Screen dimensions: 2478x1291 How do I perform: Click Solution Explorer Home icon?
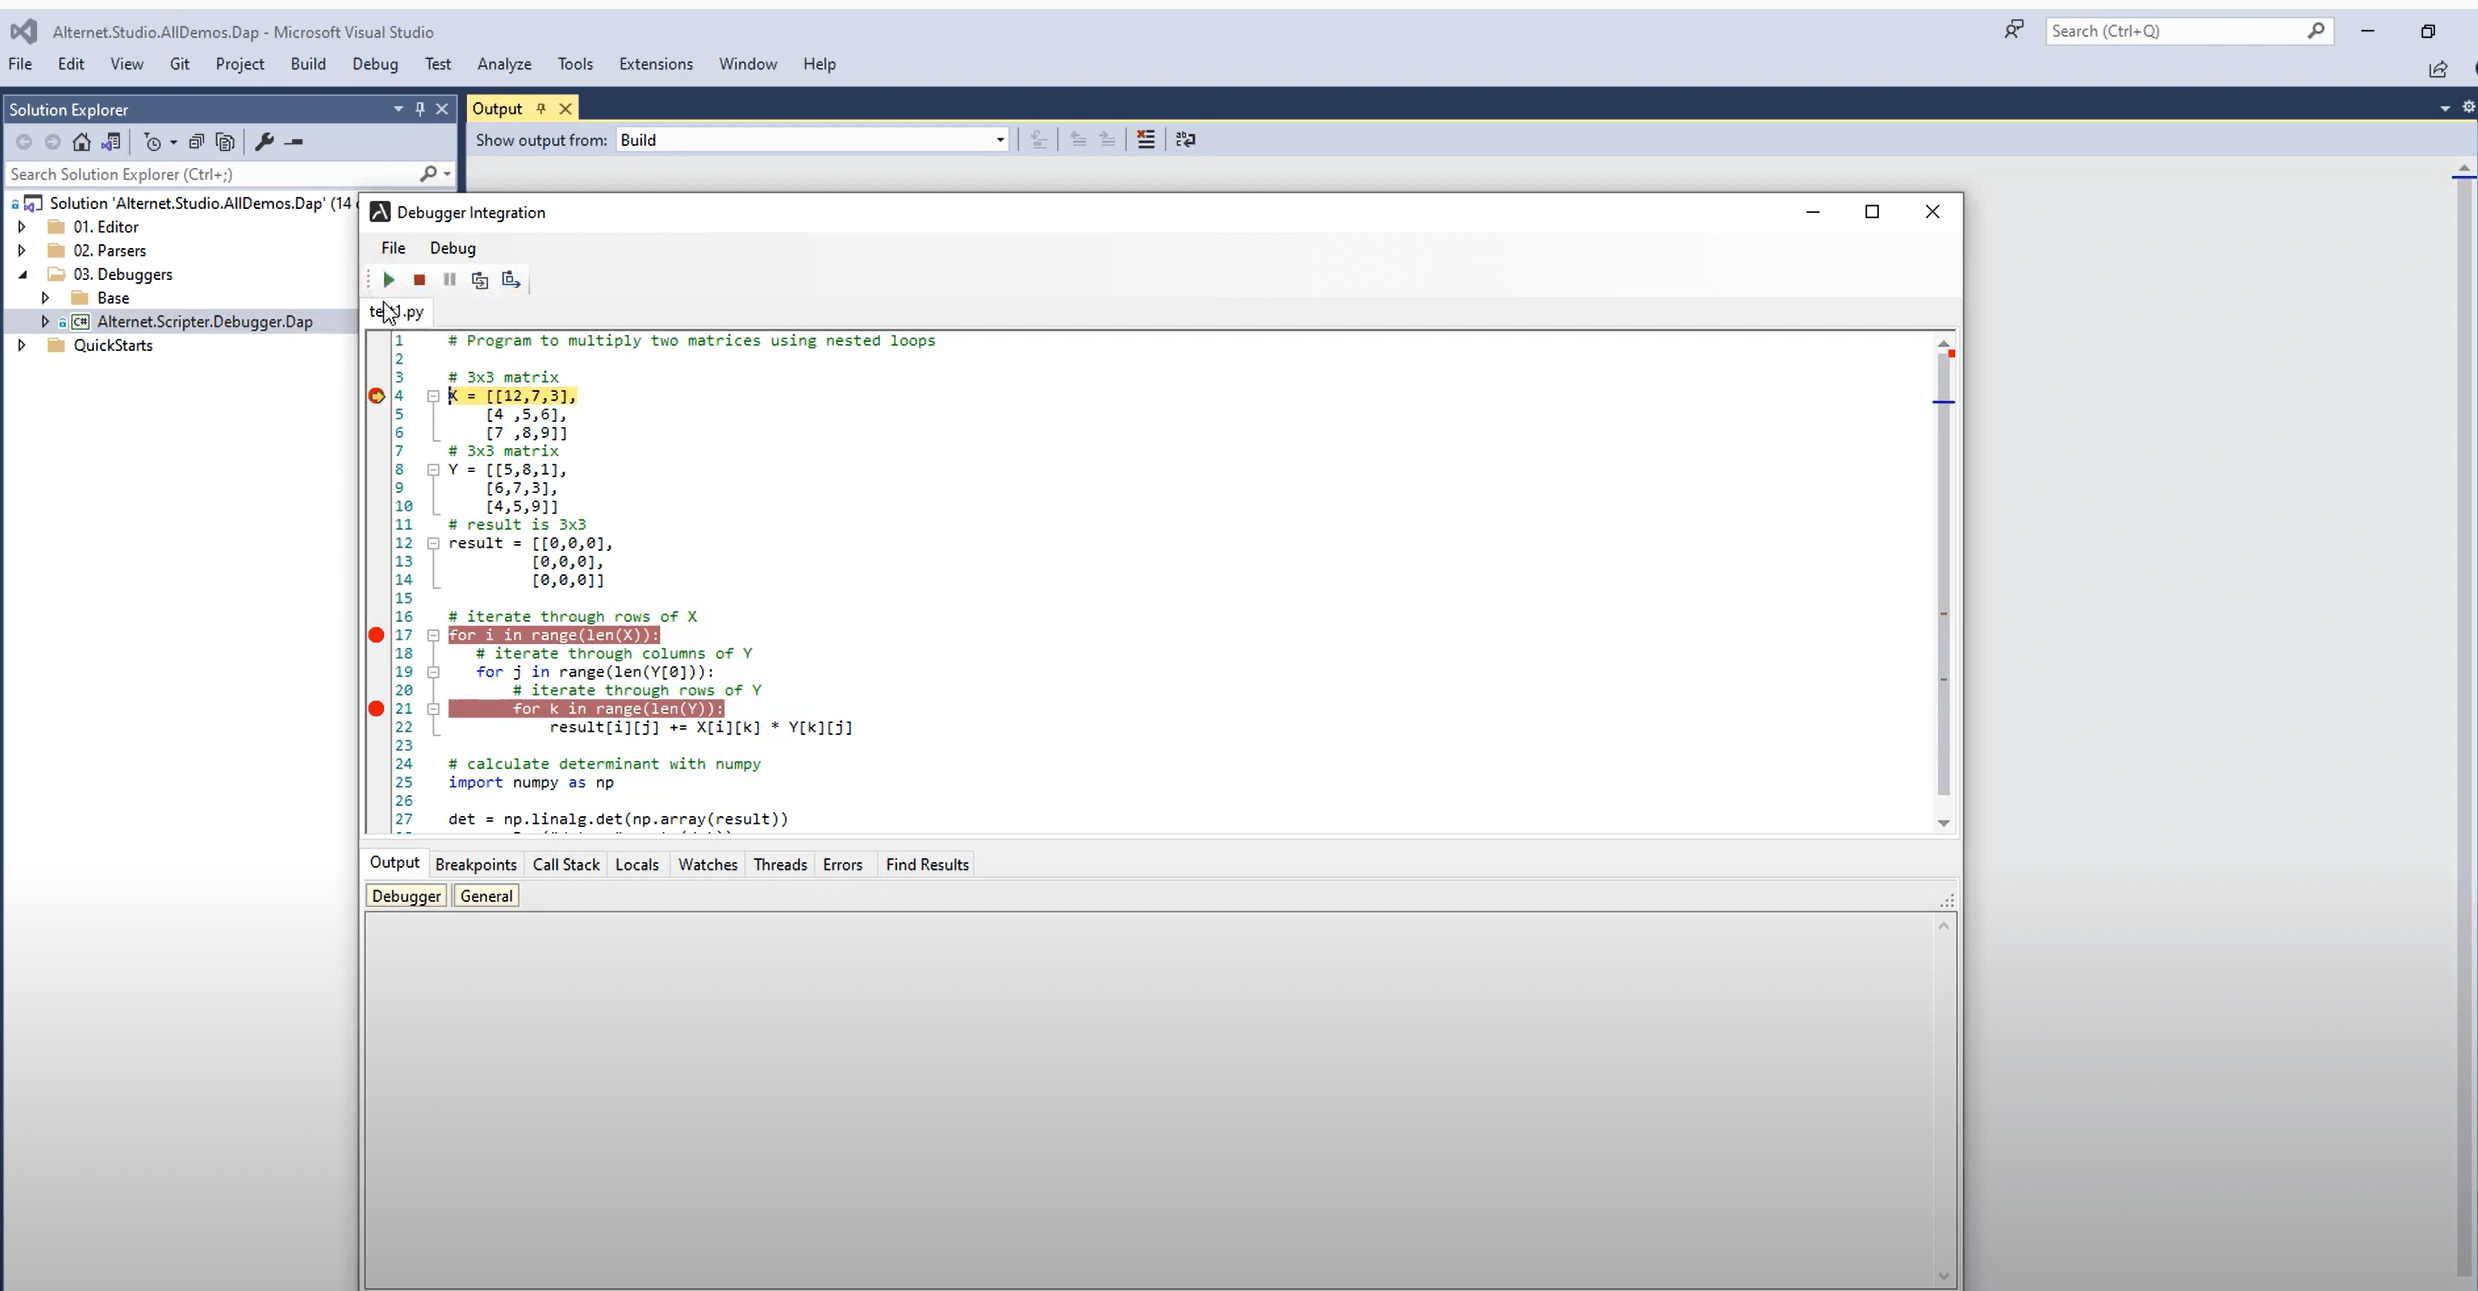click(82, 142)
